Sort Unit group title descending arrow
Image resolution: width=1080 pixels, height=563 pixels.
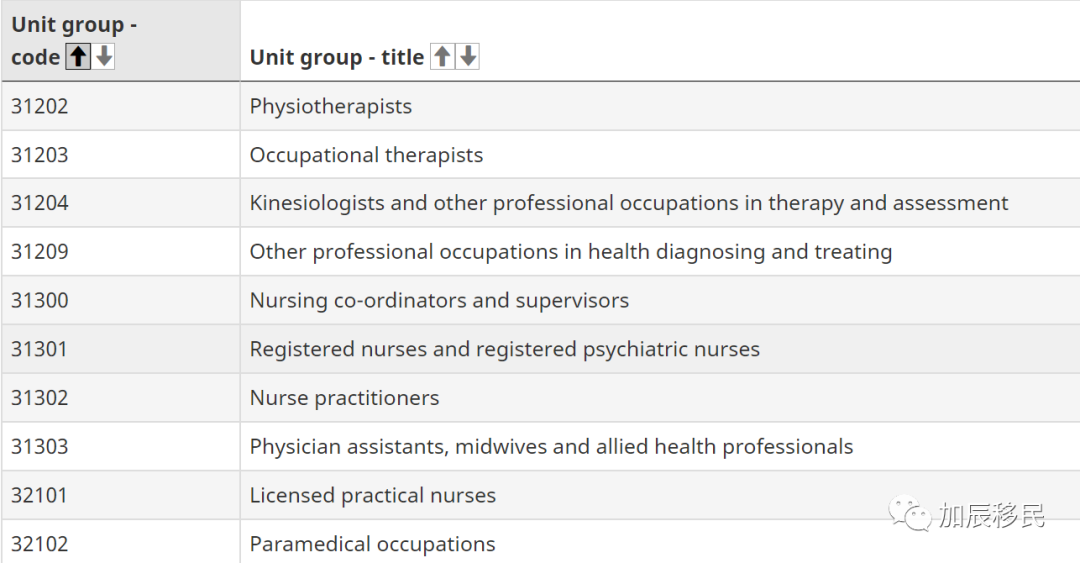point(468,57)
